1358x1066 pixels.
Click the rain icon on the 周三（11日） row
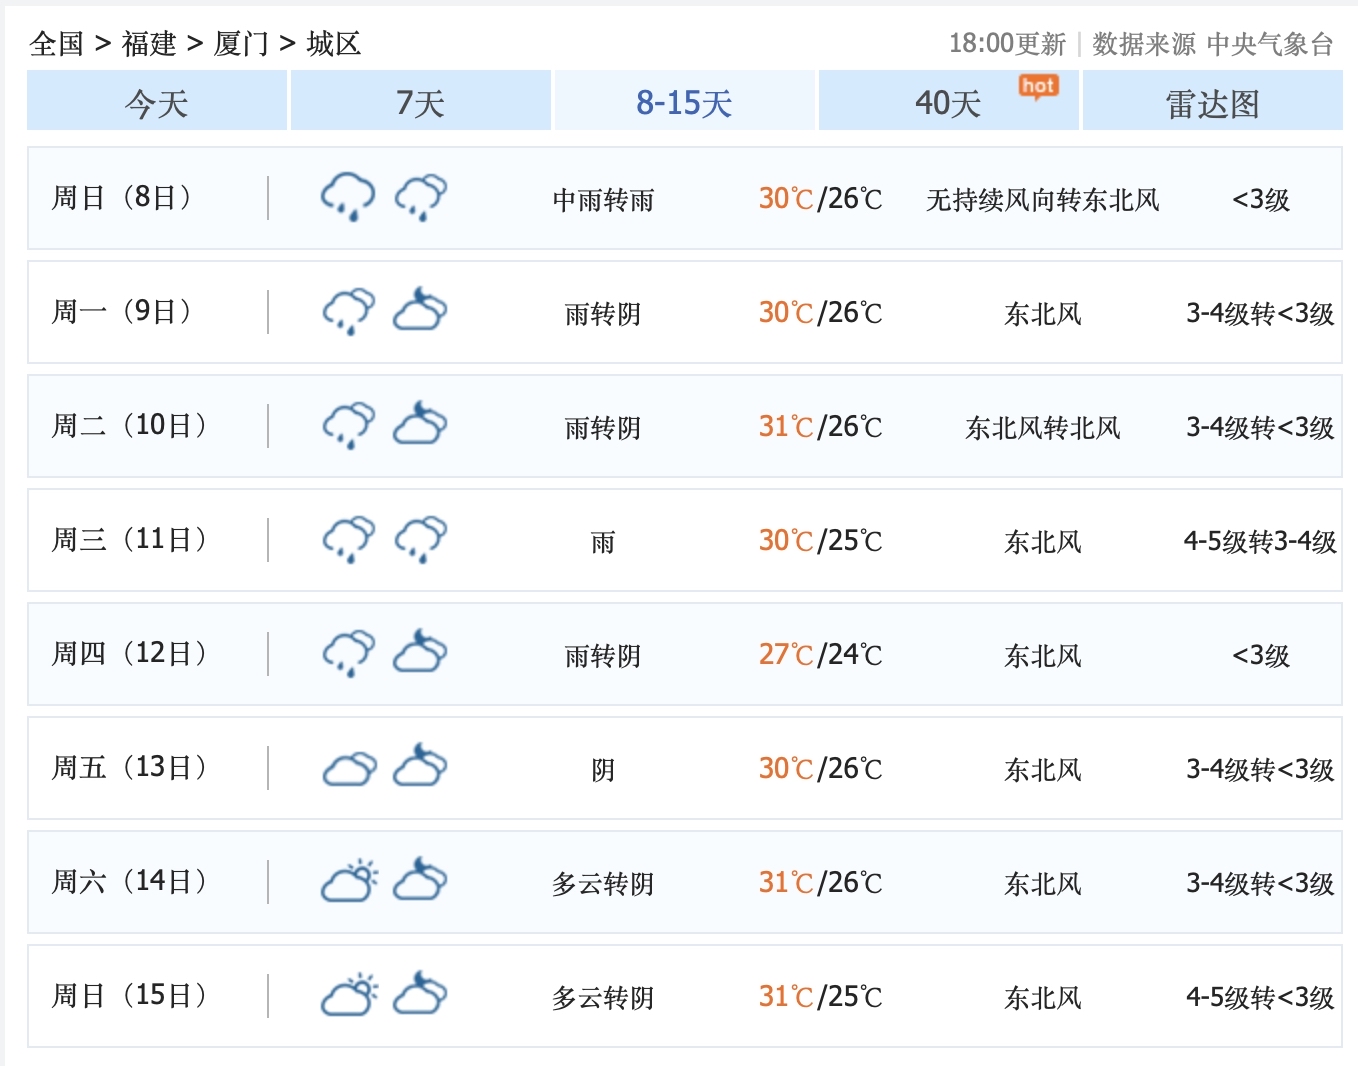pos(347,538)
